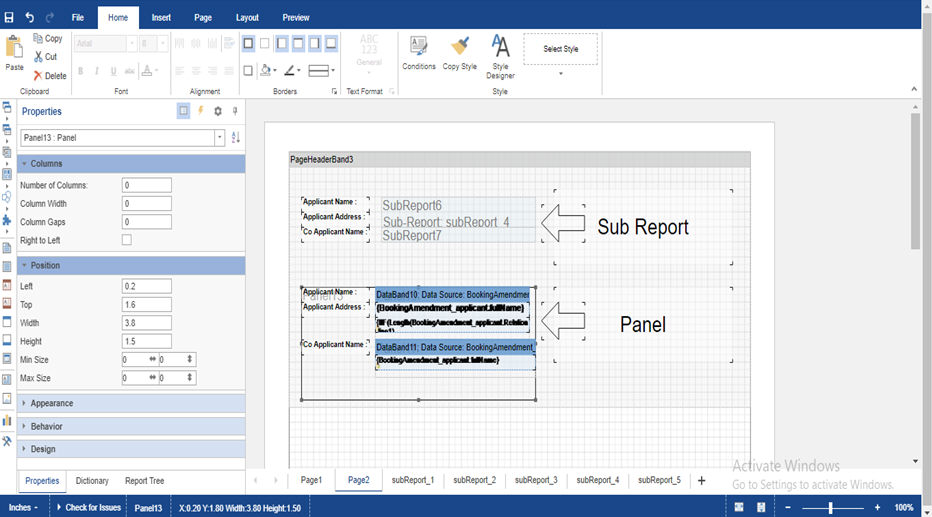Click the wrench tools icon in left toolbox
The height and width of the screenshot is (517, 932).
coord(7,441)
